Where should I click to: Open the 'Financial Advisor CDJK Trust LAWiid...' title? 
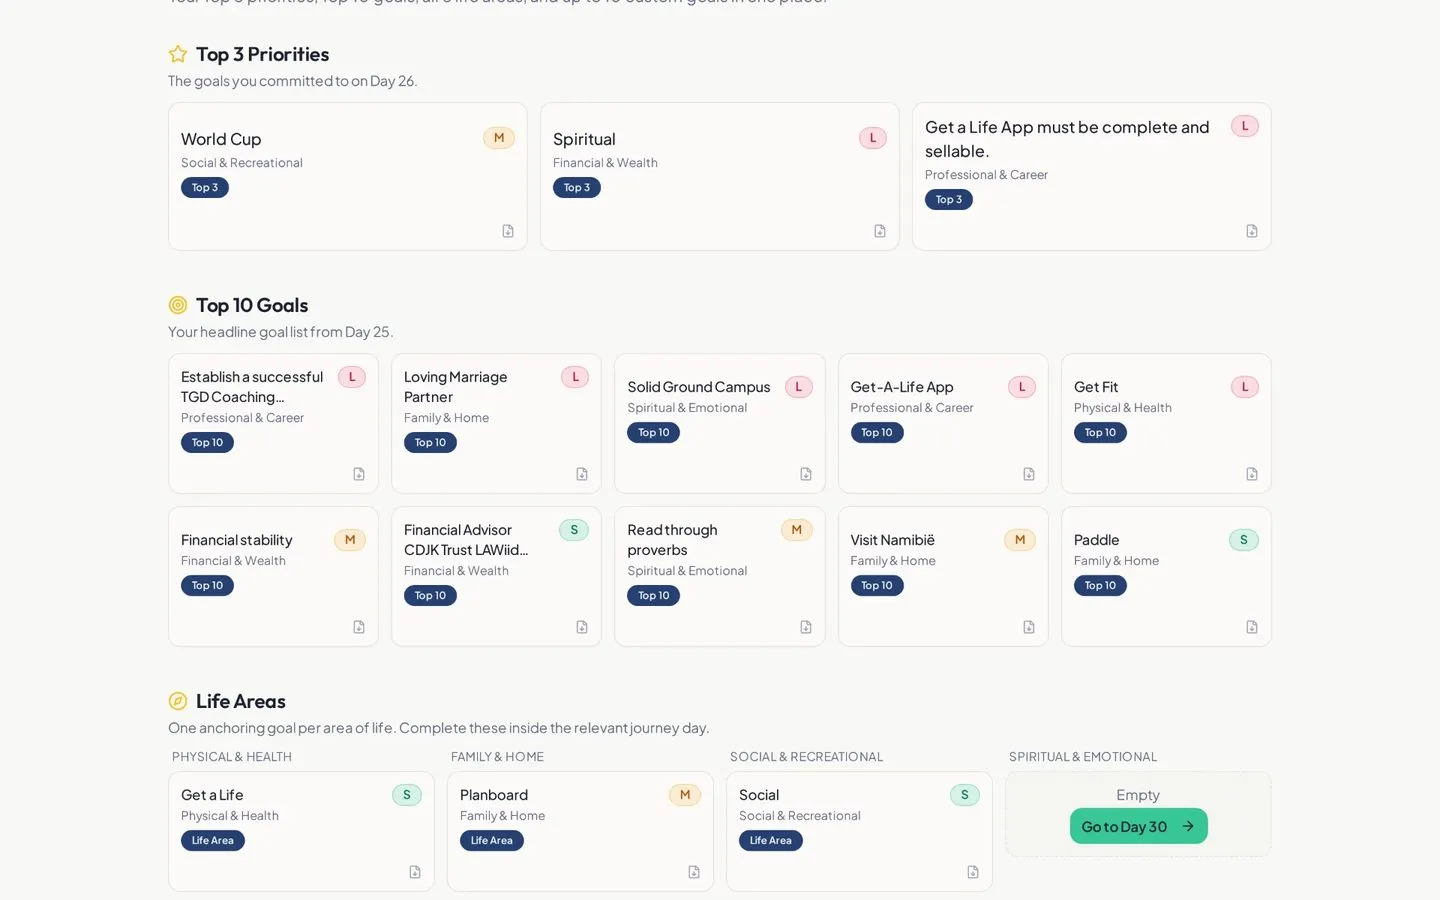(466, 540)
